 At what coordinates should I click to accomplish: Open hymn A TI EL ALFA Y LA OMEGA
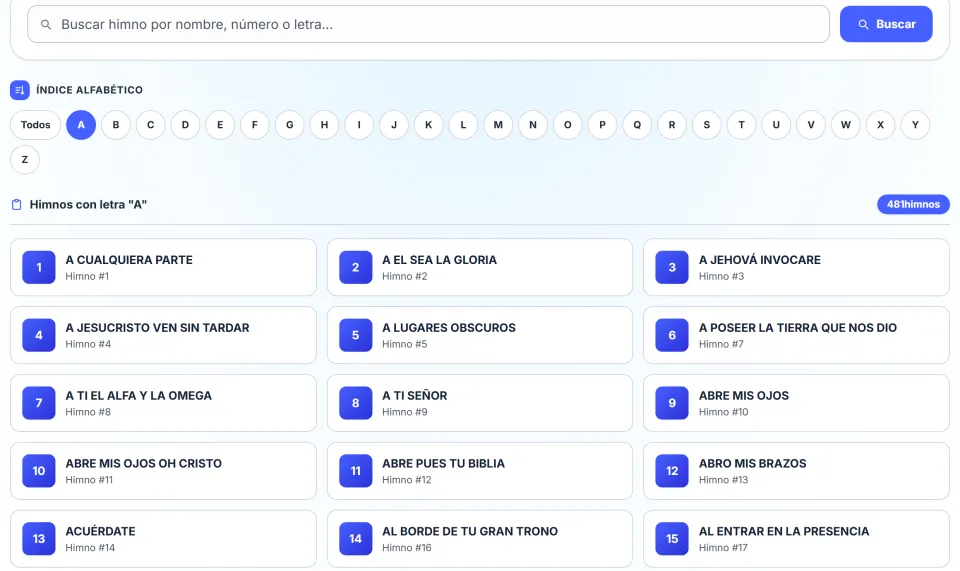[163, 403]
